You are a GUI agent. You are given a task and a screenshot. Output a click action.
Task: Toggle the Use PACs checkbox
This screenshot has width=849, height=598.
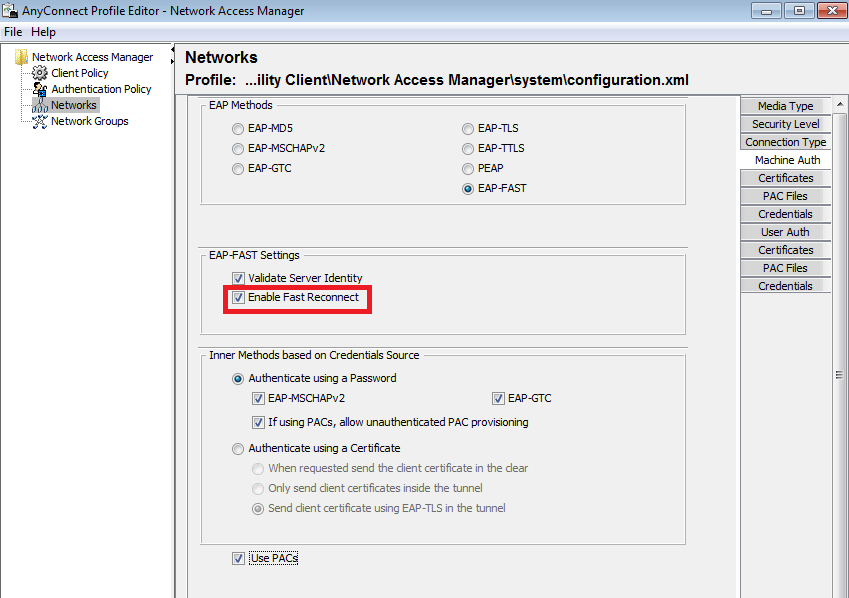point(238,558)
